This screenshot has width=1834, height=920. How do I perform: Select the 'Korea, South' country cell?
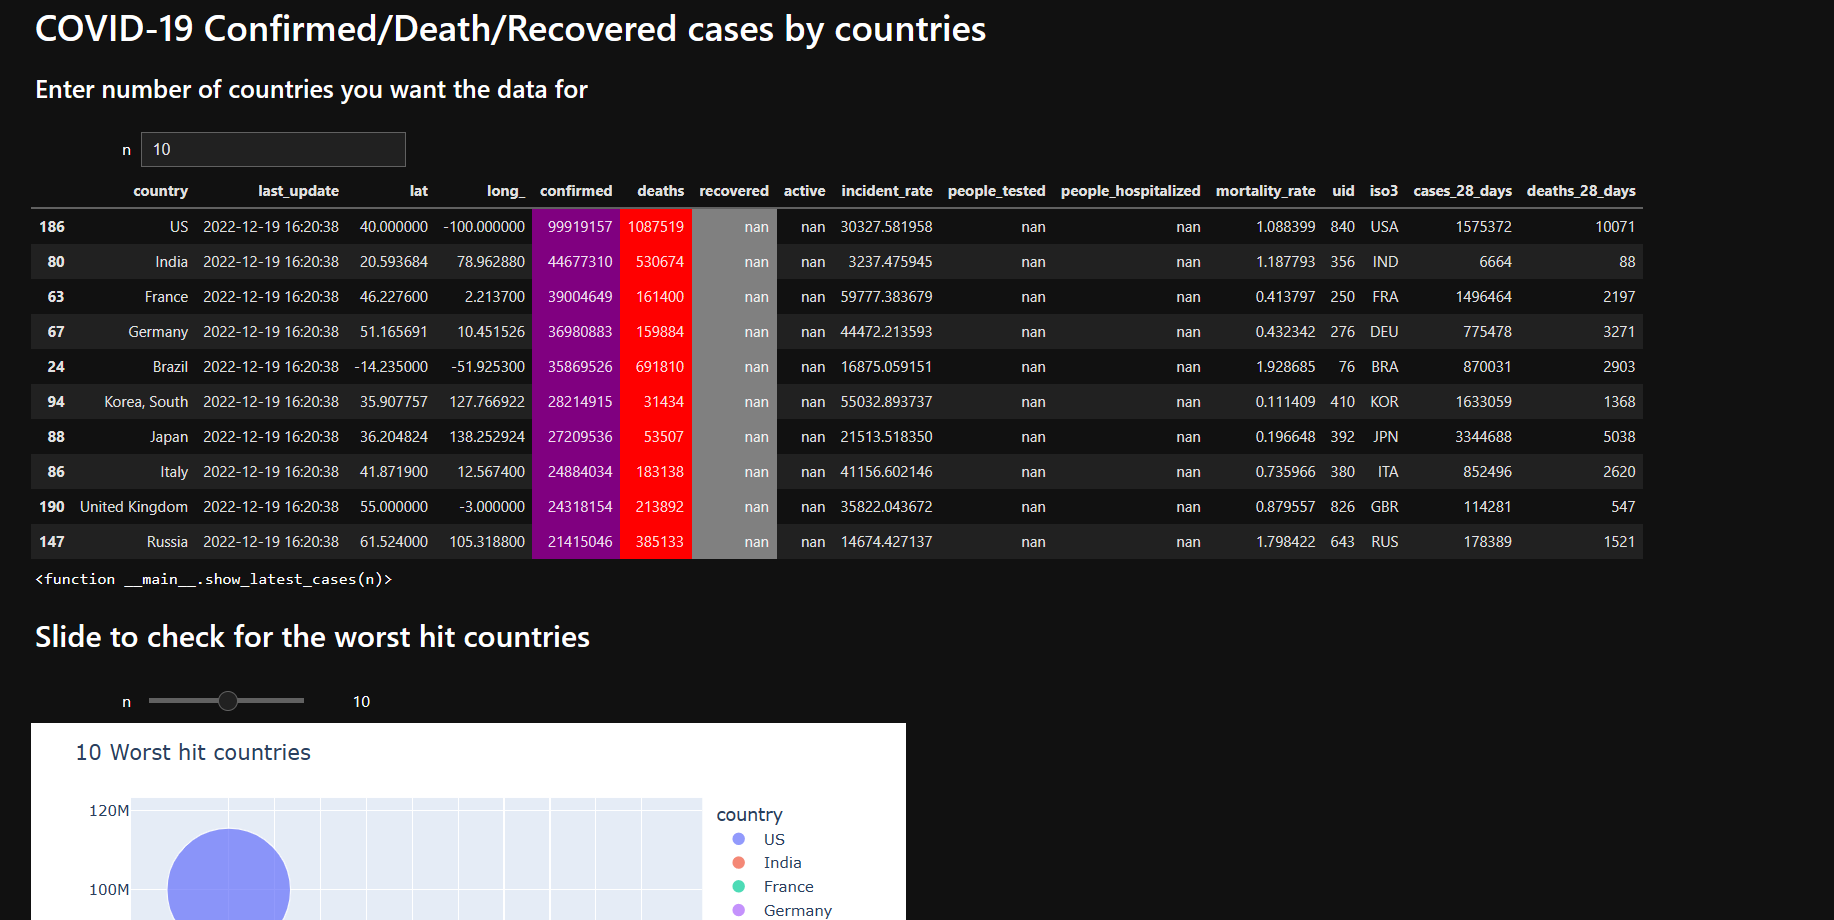(146, 402)
